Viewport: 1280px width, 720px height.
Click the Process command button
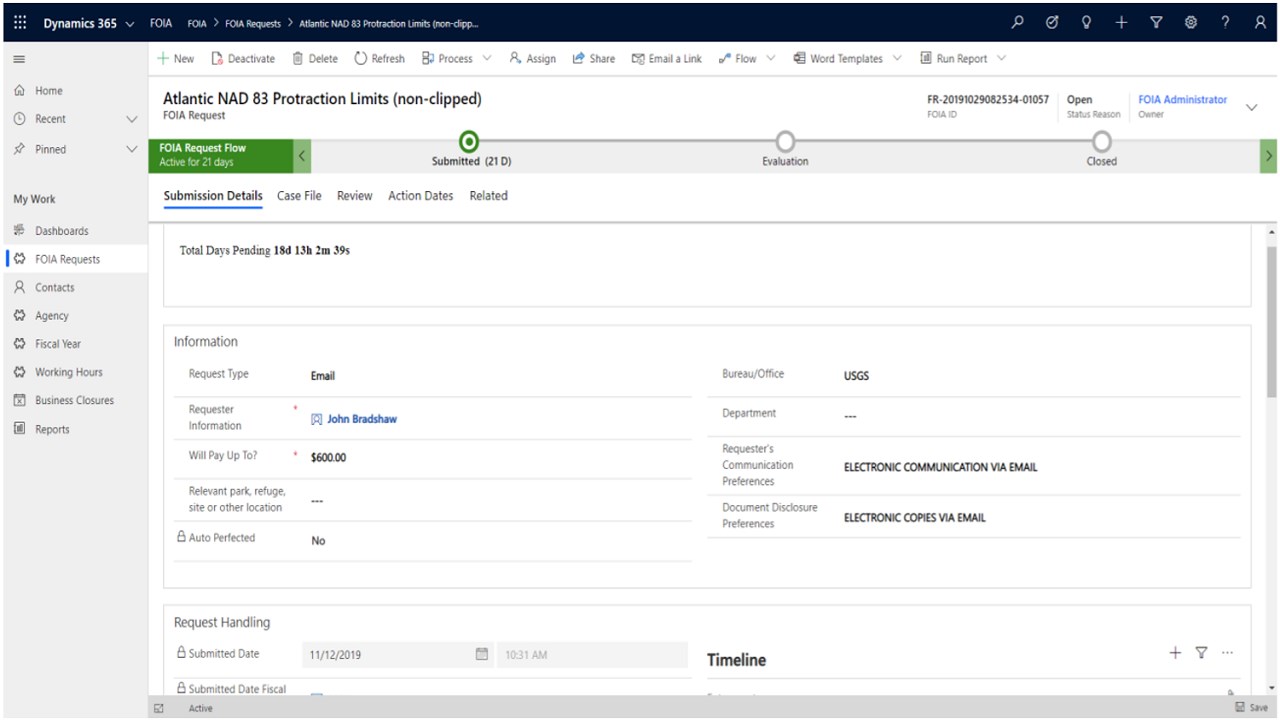click(x=447, y=59)
